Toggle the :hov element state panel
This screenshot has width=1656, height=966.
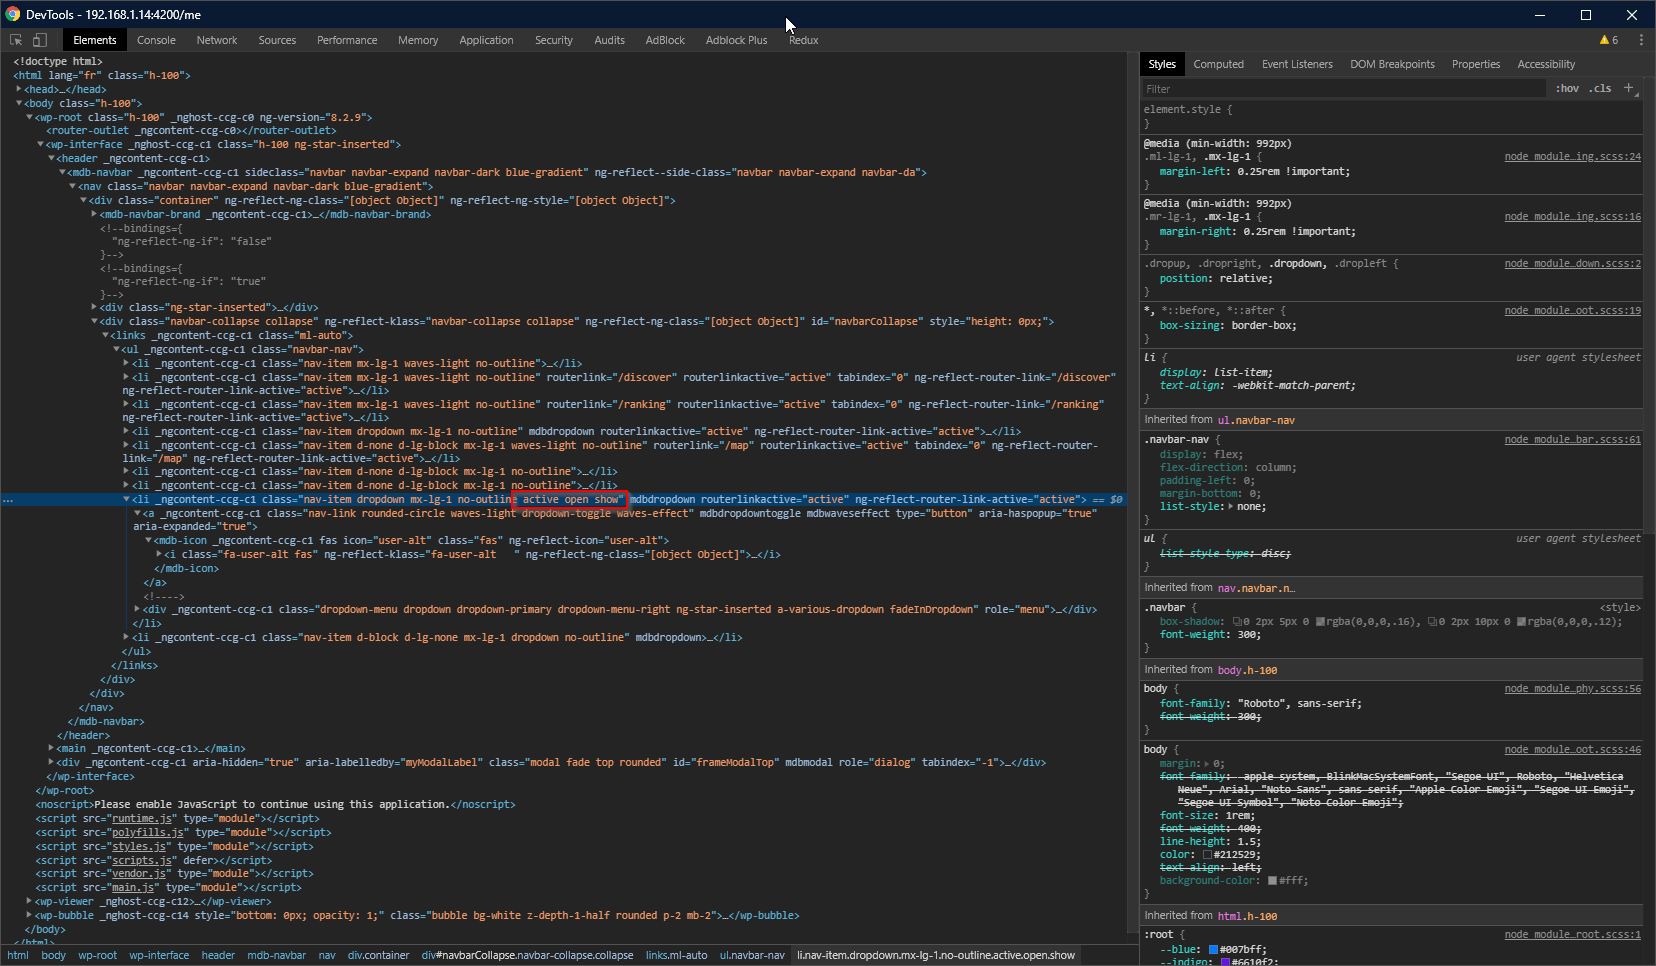(x=1567, y=88)
